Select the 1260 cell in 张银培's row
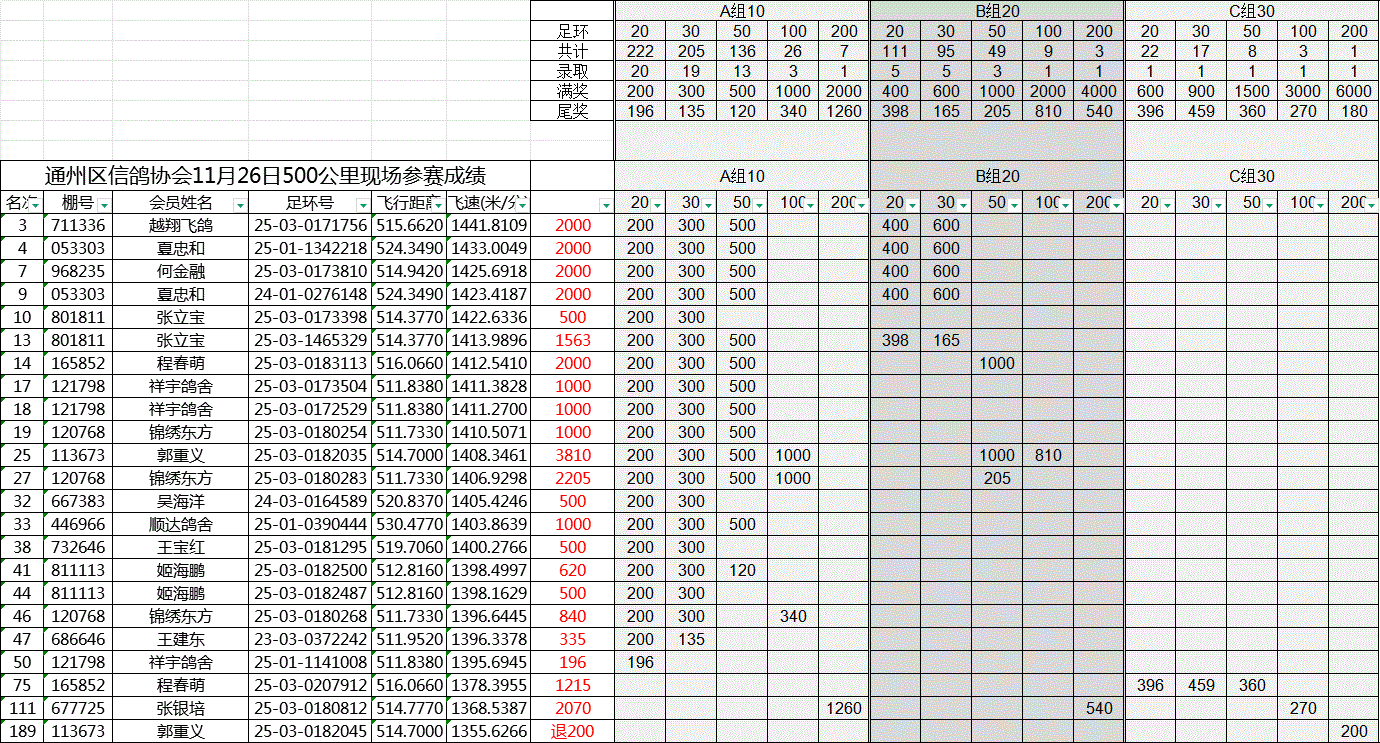1380x743 pixels. tap(844, 708)
